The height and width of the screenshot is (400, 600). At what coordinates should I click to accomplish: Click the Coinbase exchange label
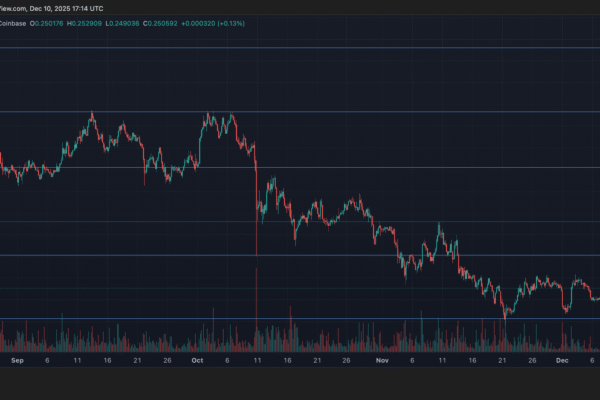coord(14,24)
